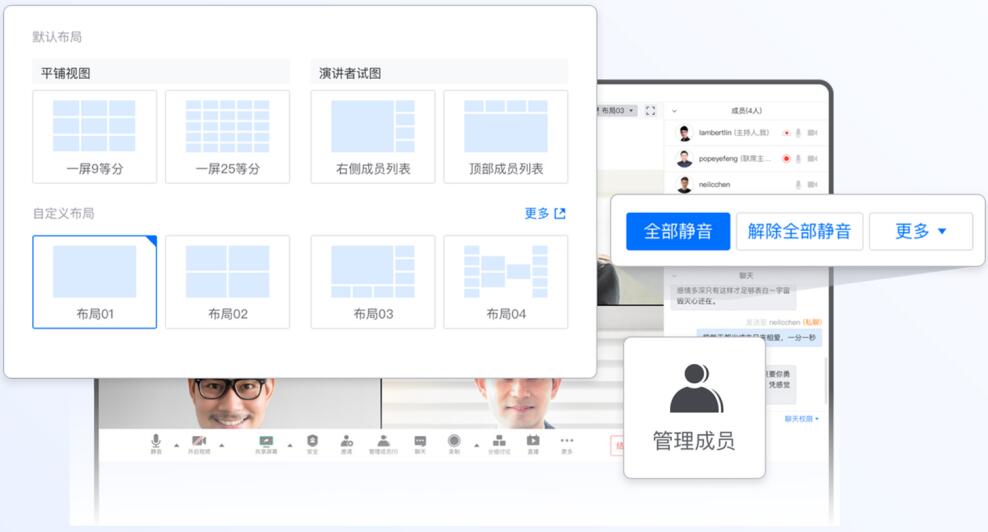Click the 安全 shield icon
Image resolution: width=988 pixels, height=532 pixels.
tap(312, 441)
